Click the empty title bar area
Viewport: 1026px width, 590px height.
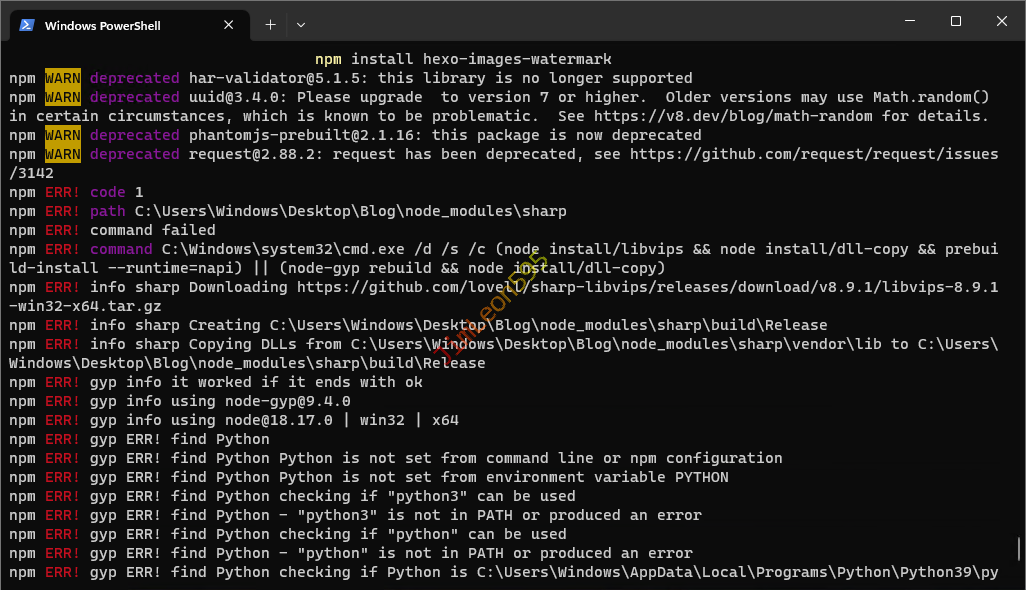600,21
